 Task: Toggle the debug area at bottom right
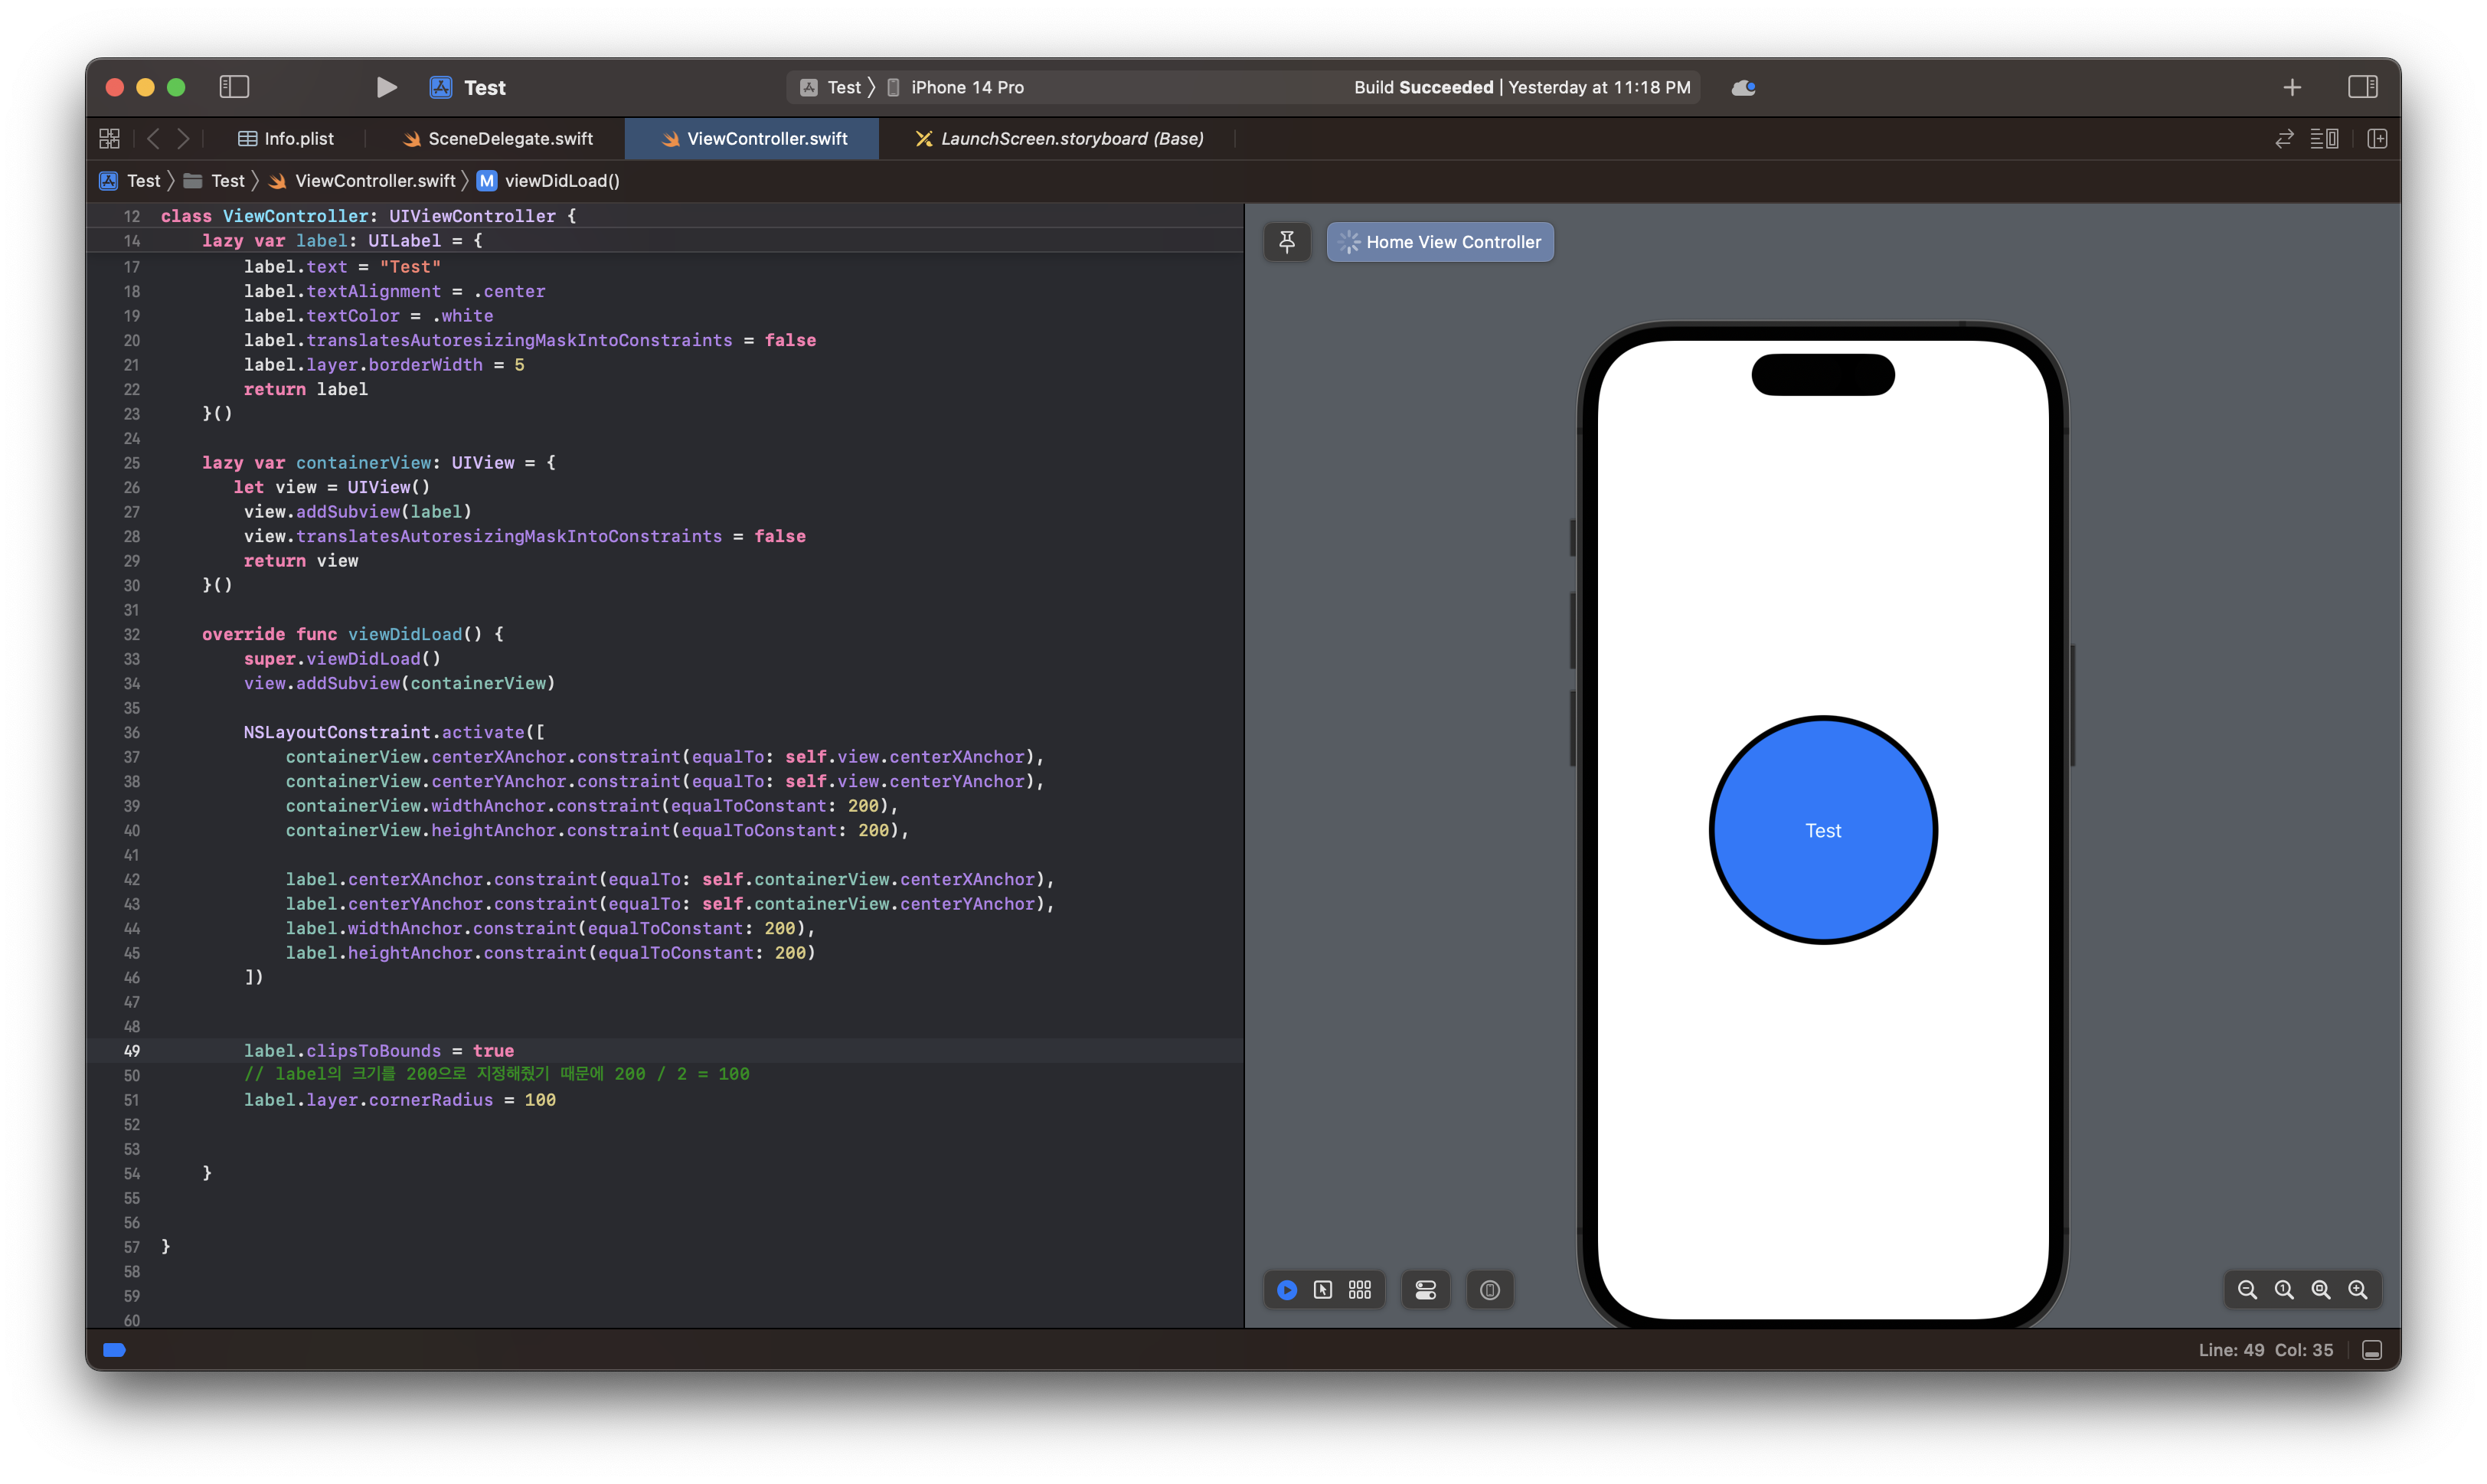click(x=2371, y=1350)
